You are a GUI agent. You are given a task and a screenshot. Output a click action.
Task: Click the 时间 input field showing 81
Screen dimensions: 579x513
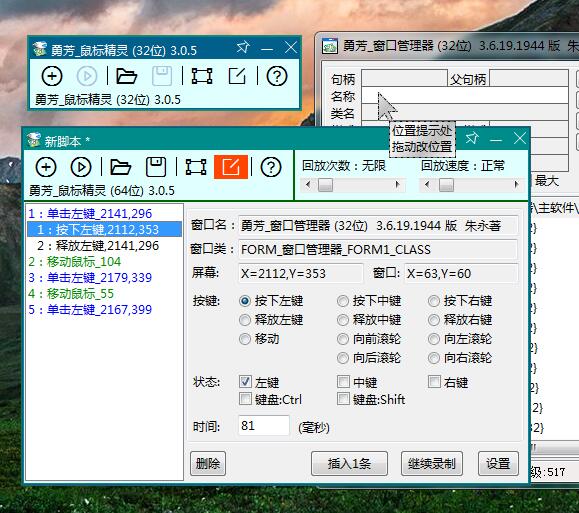coord(264,425)
